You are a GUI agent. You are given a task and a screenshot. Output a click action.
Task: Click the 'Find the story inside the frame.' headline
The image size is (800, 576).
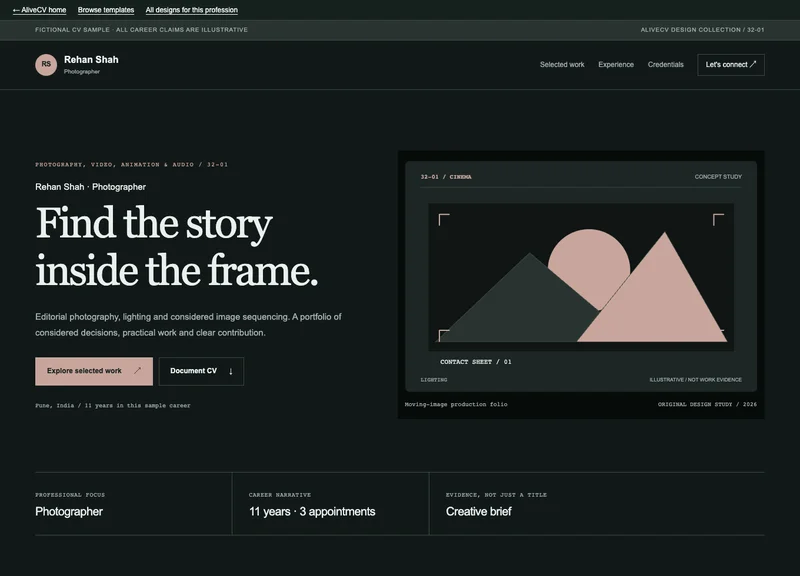coord(177,246)
